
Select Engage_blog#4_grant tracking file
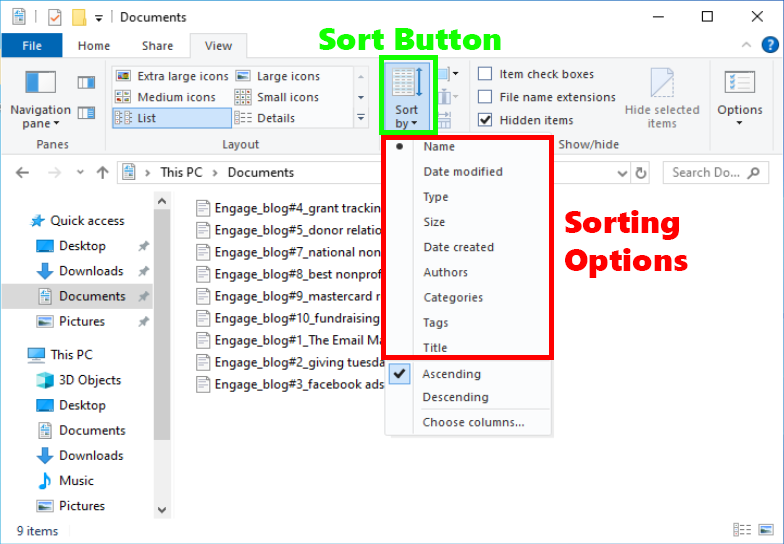click(x=289, y=208)
